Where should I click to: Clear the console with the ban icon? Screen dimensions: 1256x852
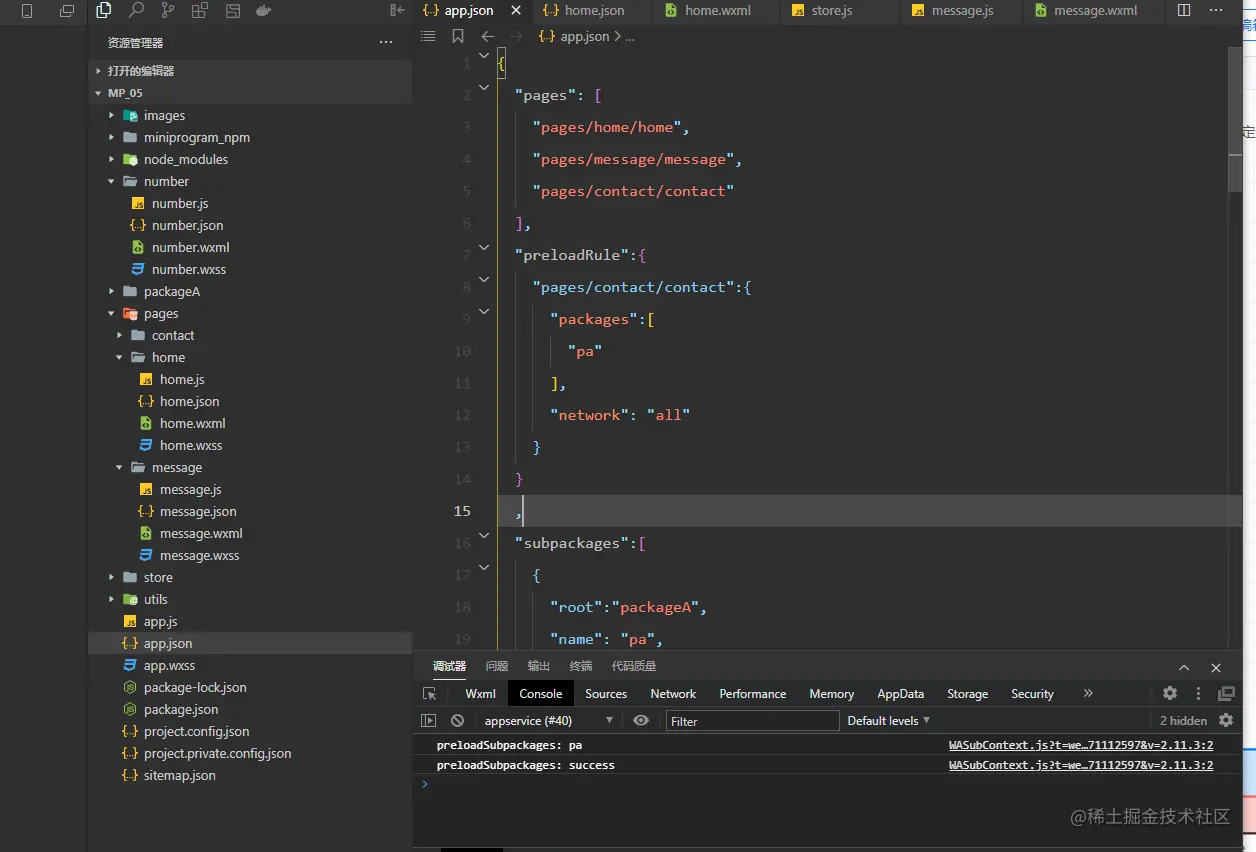(457, 720)
